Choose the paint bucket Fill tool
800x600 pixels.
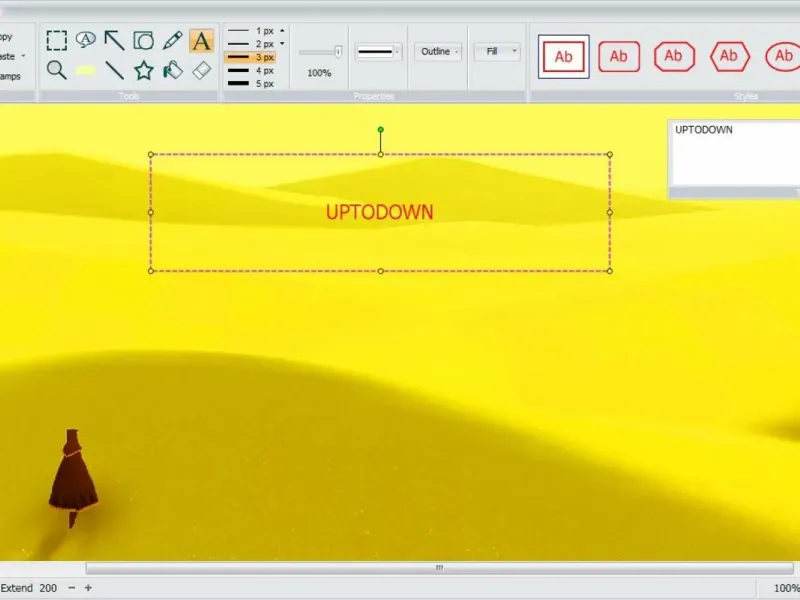(x=172, y=70)
